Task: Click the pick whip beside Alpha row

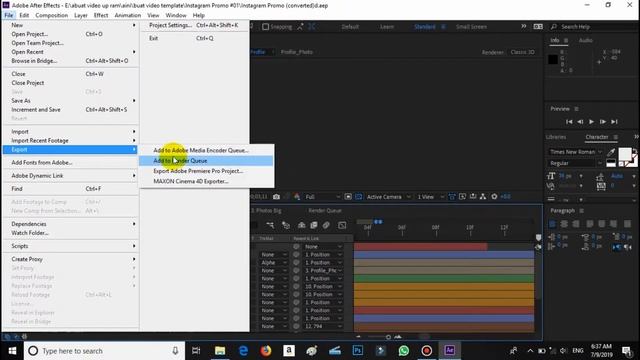Action: click(296, 262)
